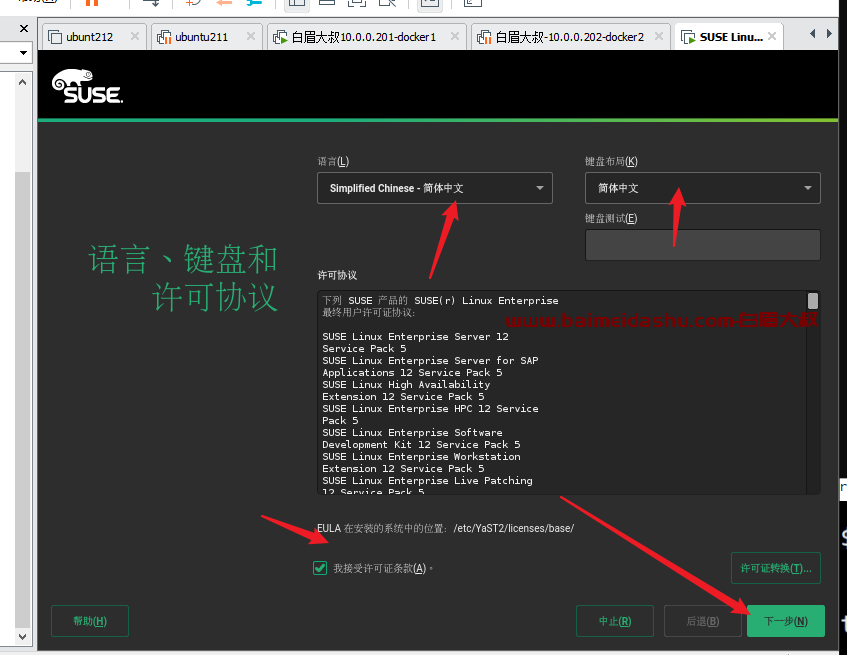
Task: Click the line "SUSE Linux Enterprise Software"
Action: 412,433
